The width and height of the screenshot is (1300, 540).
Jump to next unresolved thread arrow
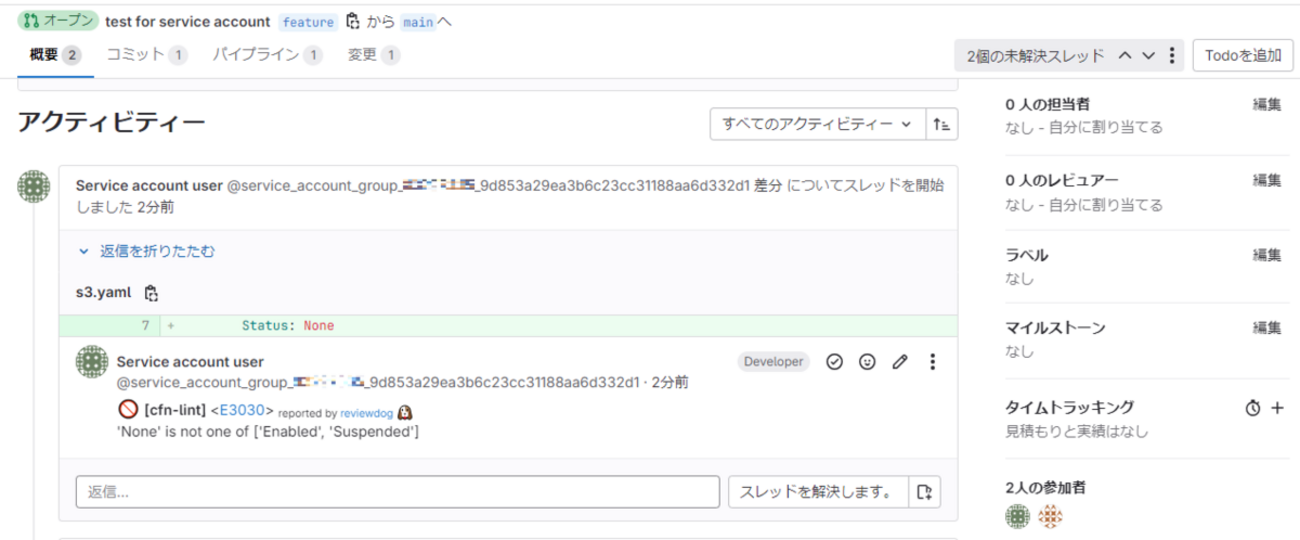[1149, 56]
